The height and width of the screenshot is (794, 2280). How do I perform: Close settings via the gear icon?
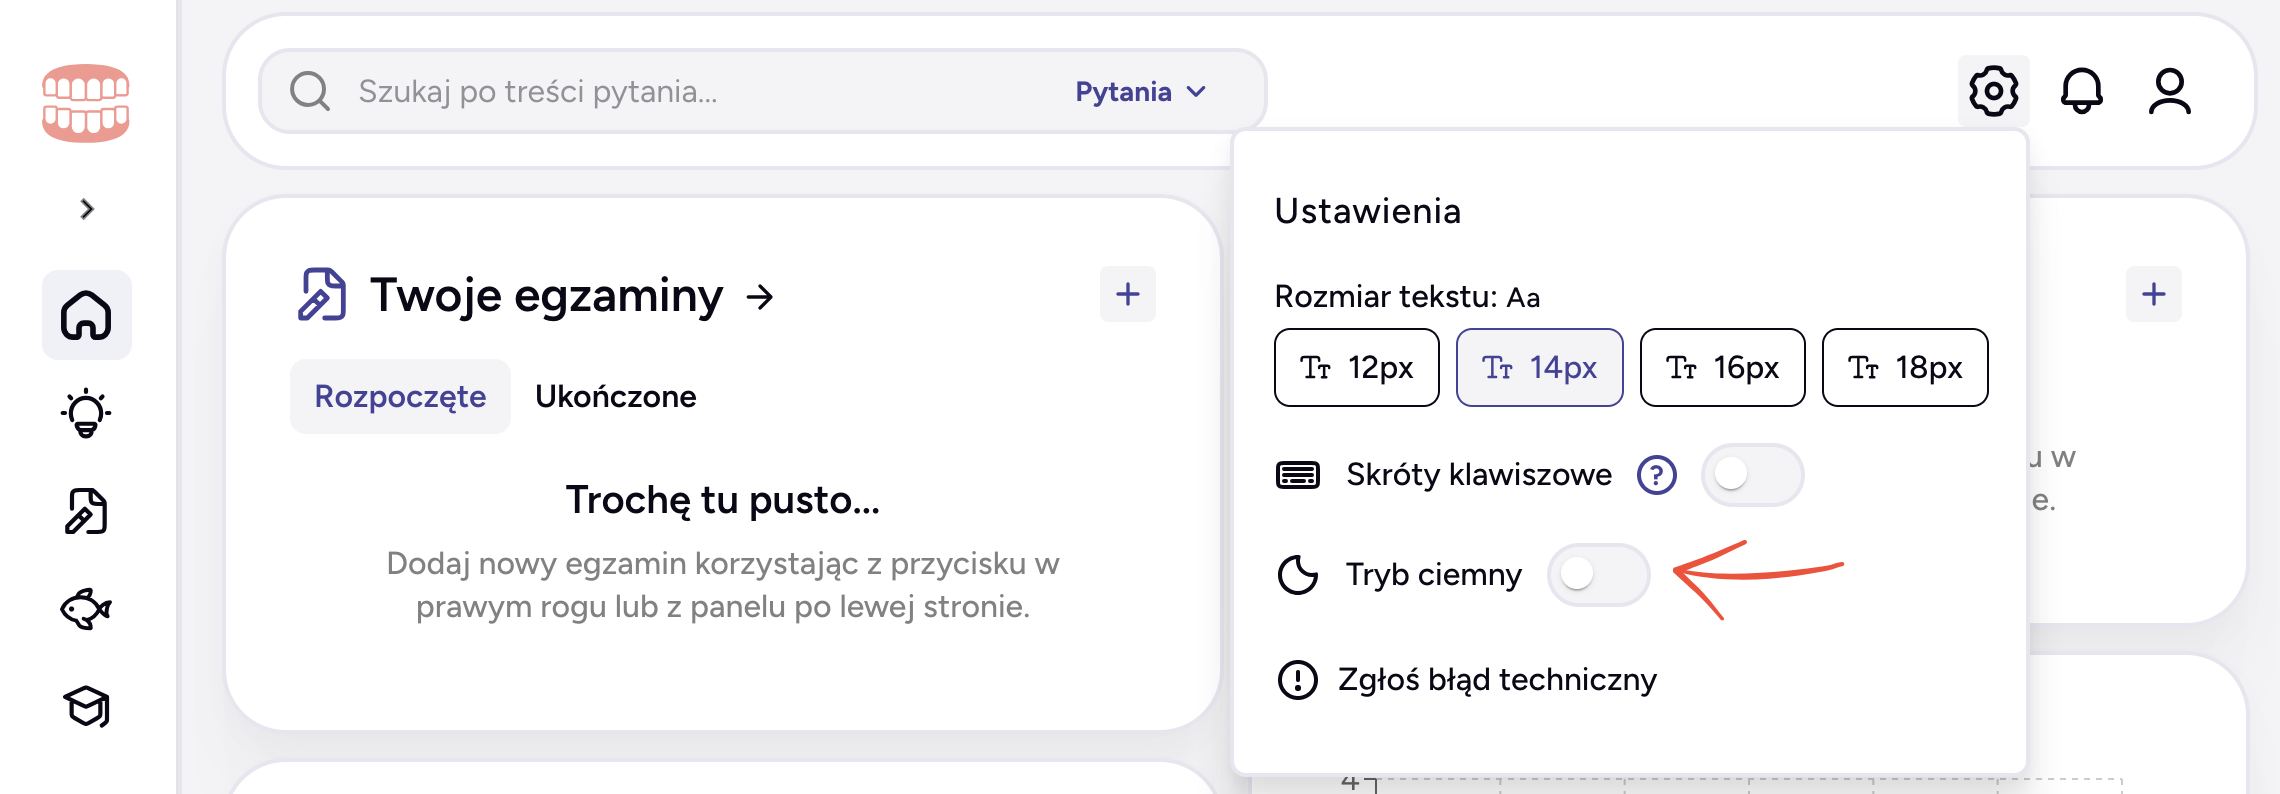coord(1993,92)
